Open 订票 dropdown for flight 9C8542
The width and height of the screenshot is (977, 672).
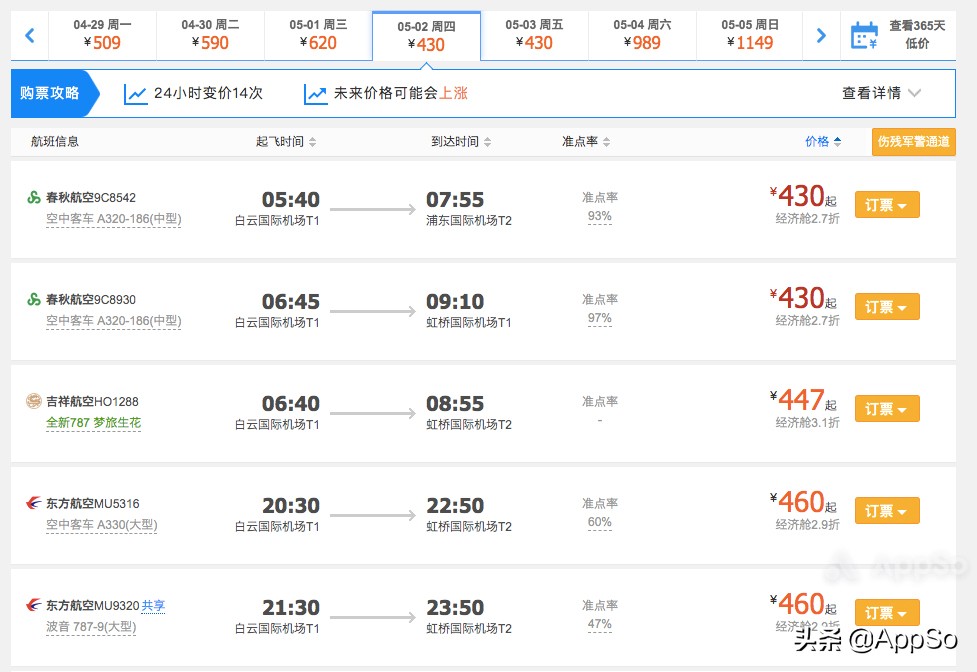(x=886, y=205)
